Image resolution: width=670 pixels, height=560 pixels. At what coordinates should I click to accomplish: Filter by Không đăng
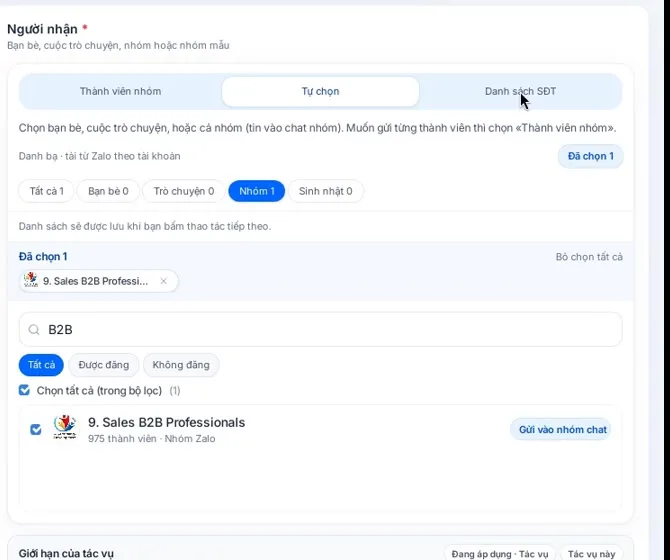click(181, 365)
